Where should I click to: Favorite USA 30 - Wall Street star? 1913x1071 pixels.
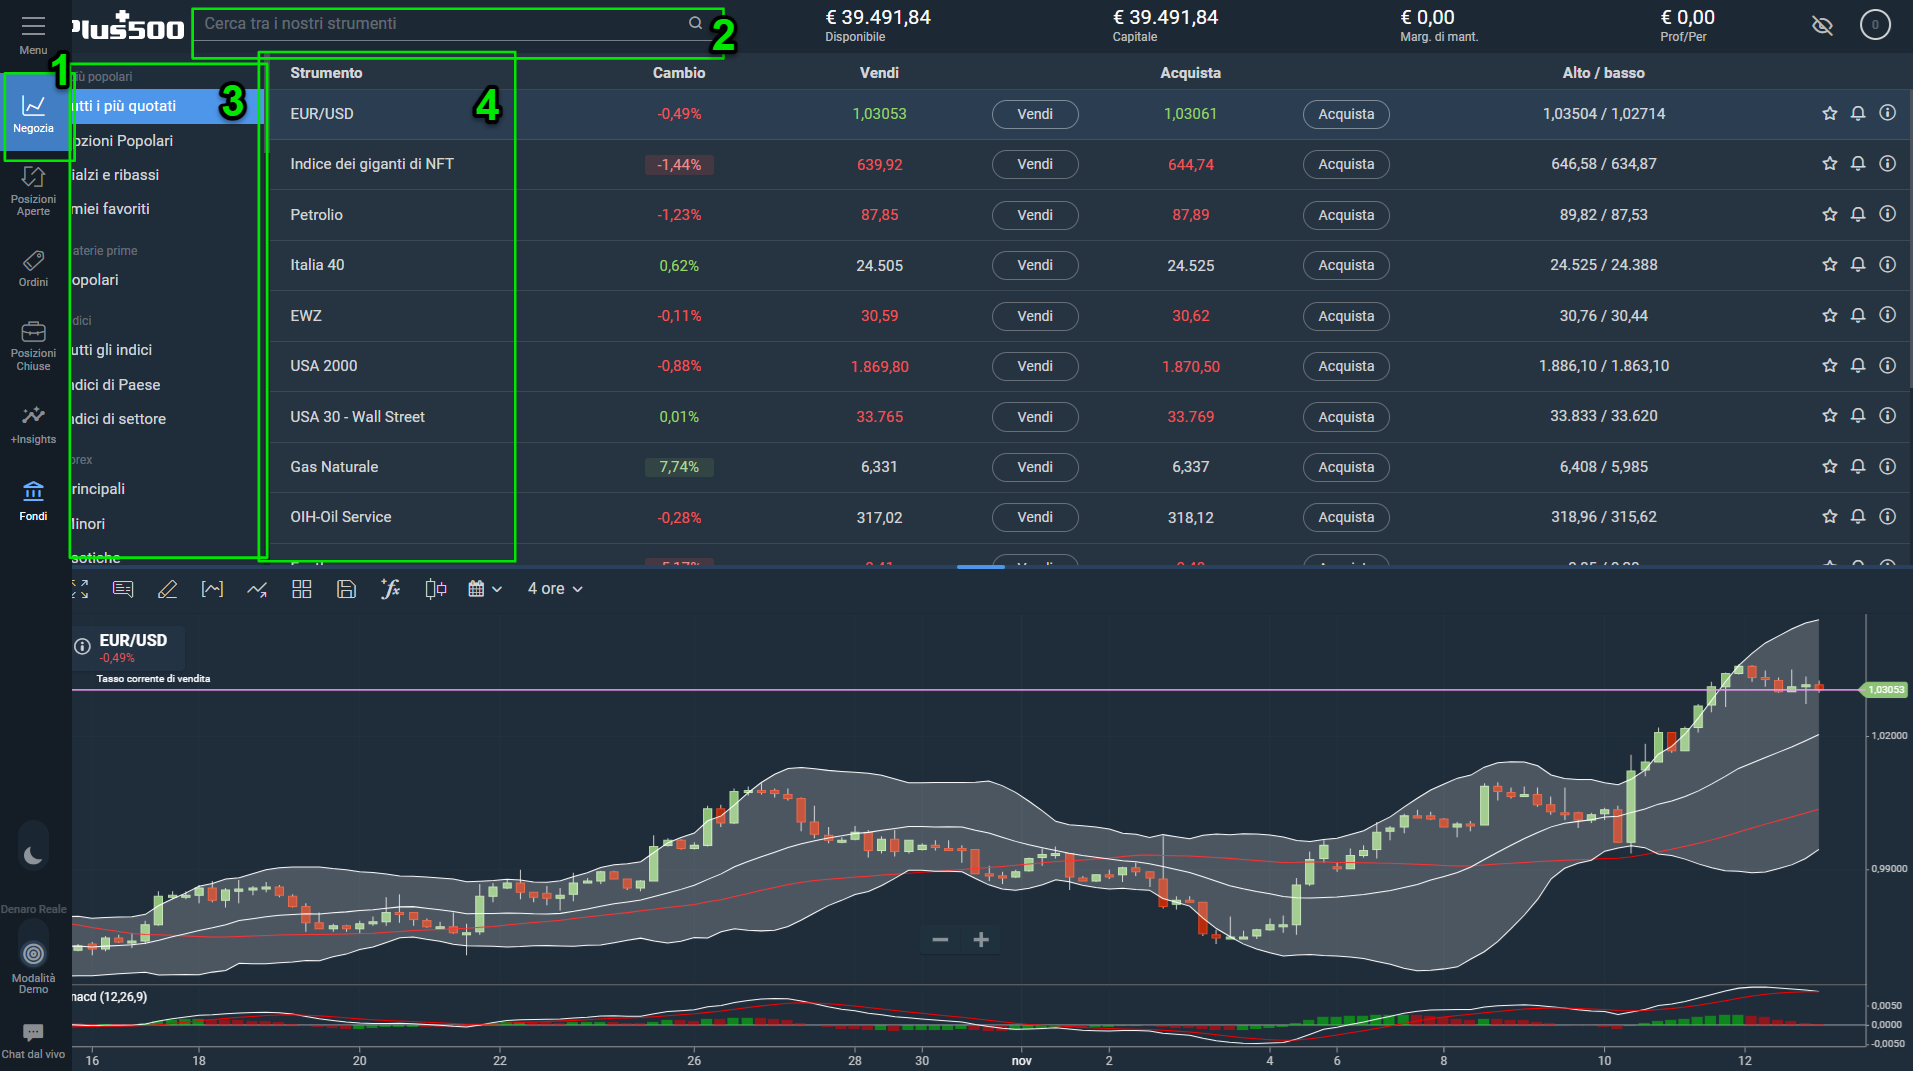click(1829, 415)
